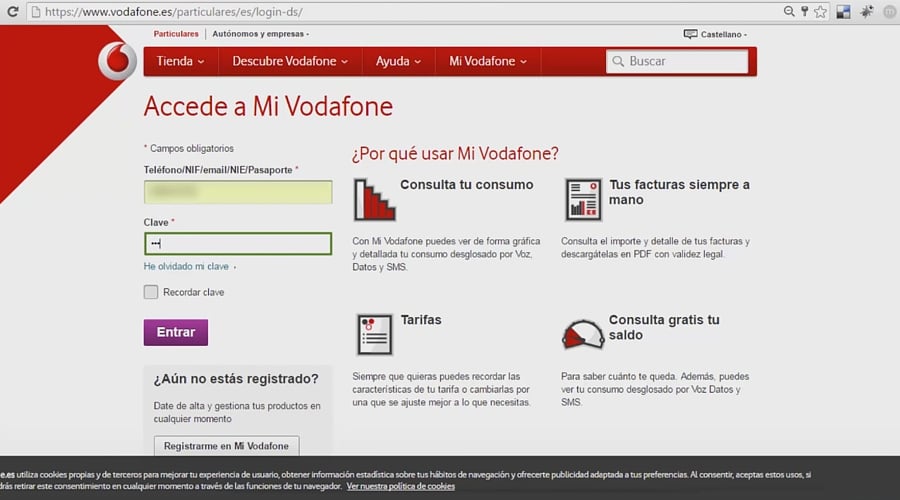Click the browser reload icon
Image resolution: width=900 pixels, height=500 pixels.
coord(12,11)
